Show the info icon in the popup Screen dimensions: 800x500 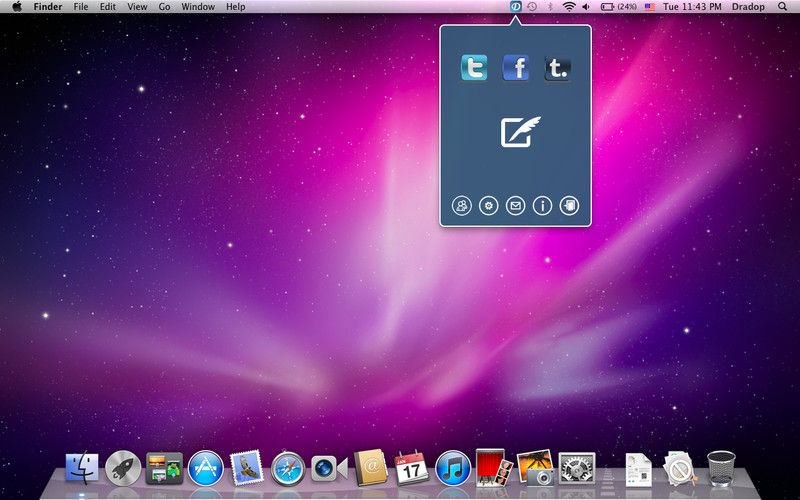(x=542, y=206)
